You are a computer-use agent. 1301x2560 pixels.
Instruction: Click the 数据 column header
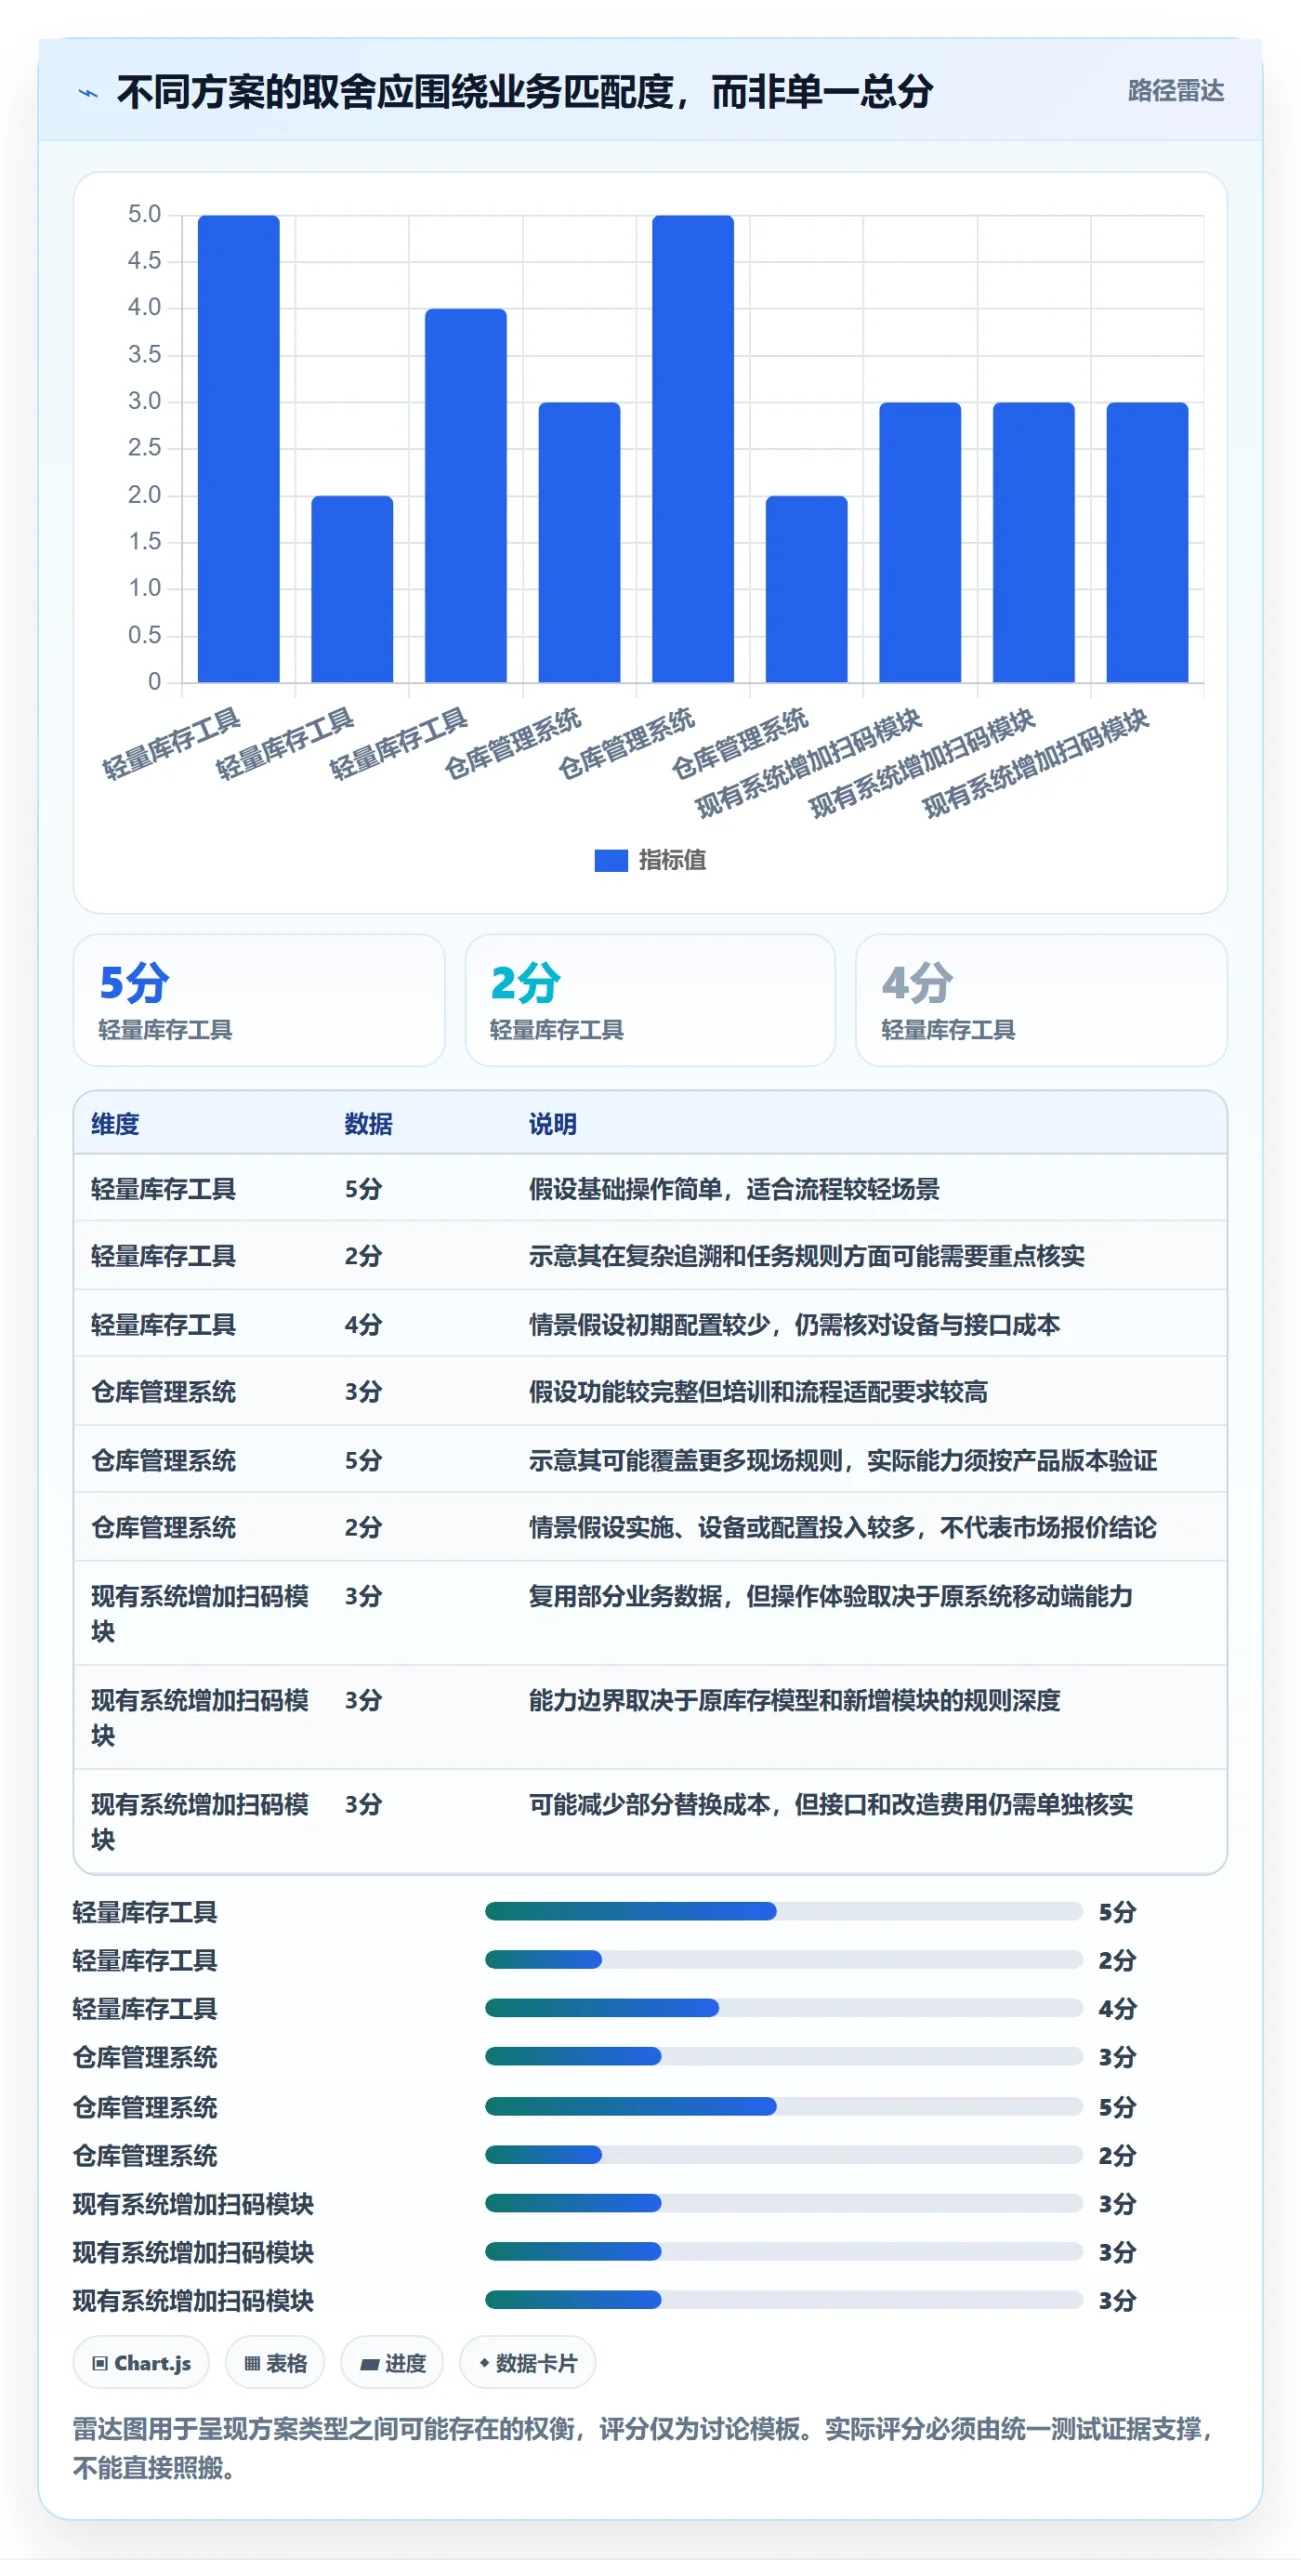(x=368, y=1124)
